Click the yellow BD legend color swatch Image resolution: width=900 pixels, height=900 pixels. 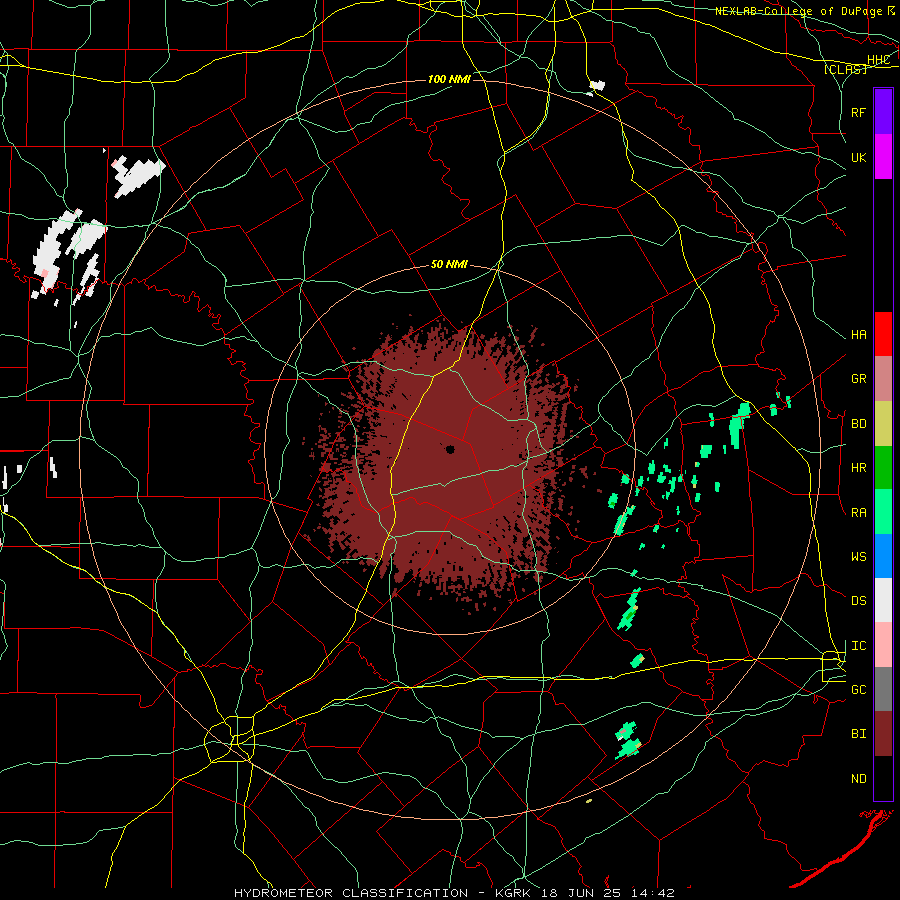883,424
